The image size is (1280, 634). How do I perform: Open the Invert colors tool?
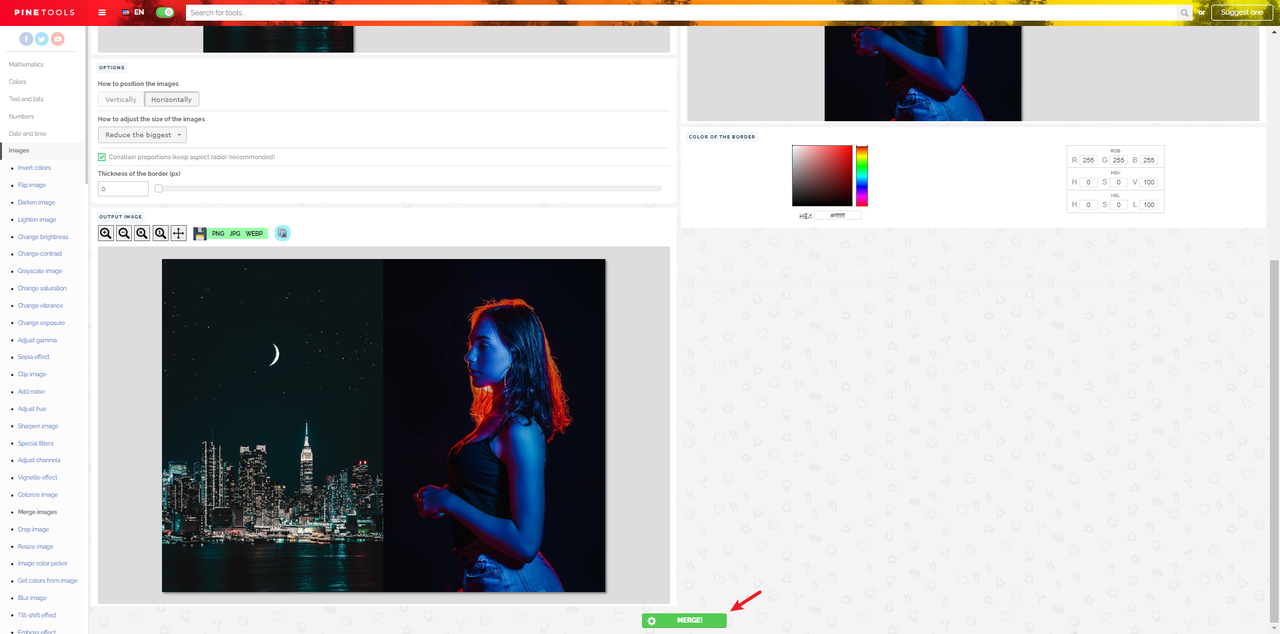click(x=34, y=168)
